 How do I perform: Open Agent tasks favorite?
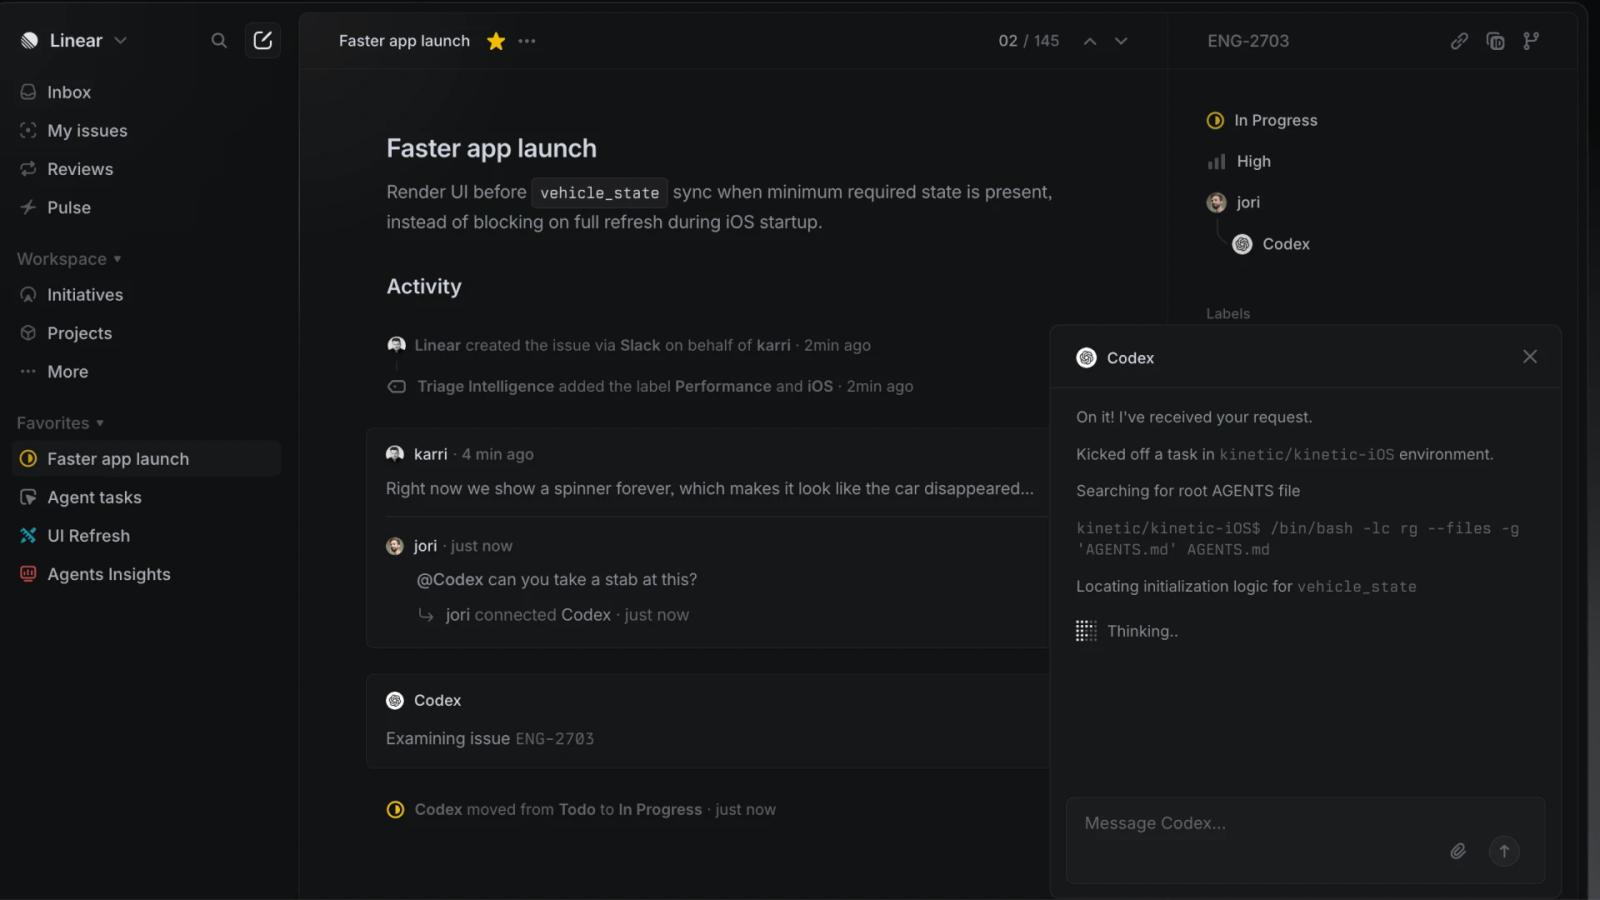(x=148, y=497)
